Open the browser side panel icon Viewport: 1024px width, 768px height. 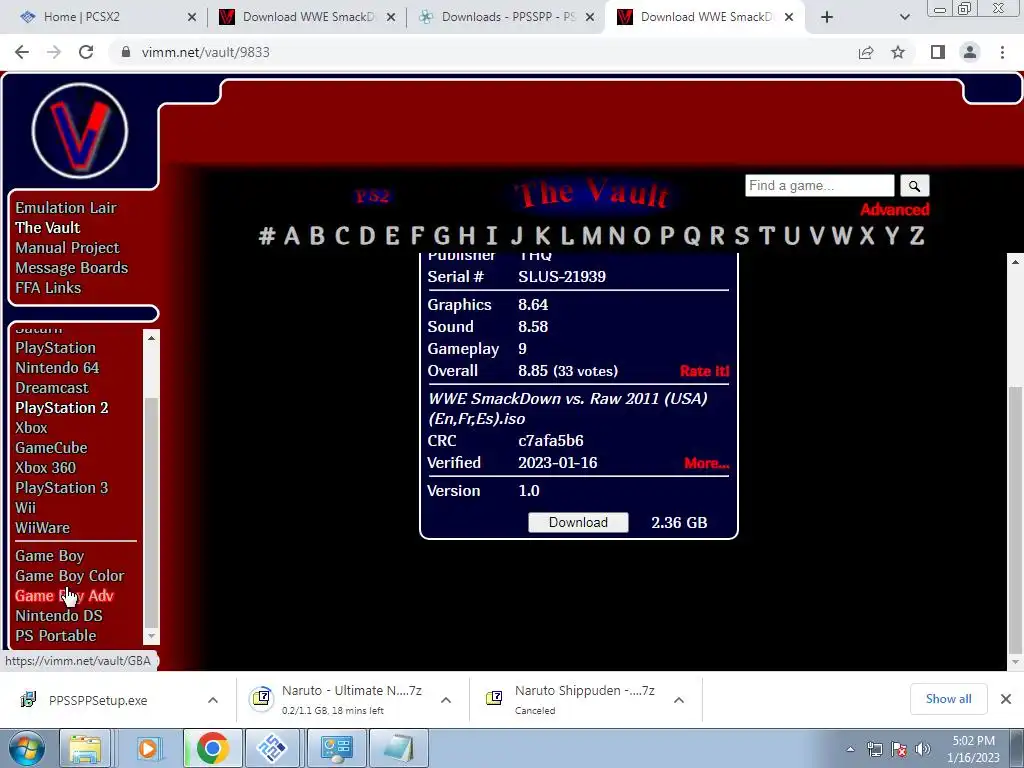938,52
